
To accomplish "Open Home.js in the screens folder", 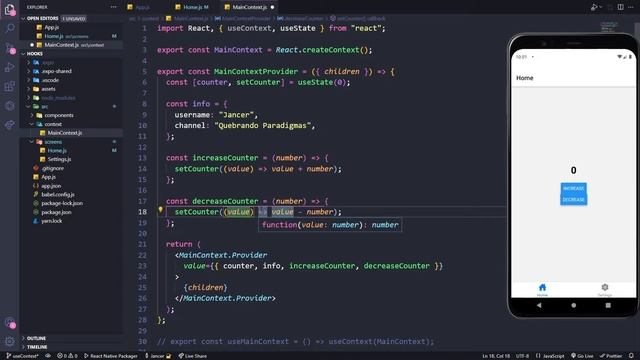I will click(57, 150).
